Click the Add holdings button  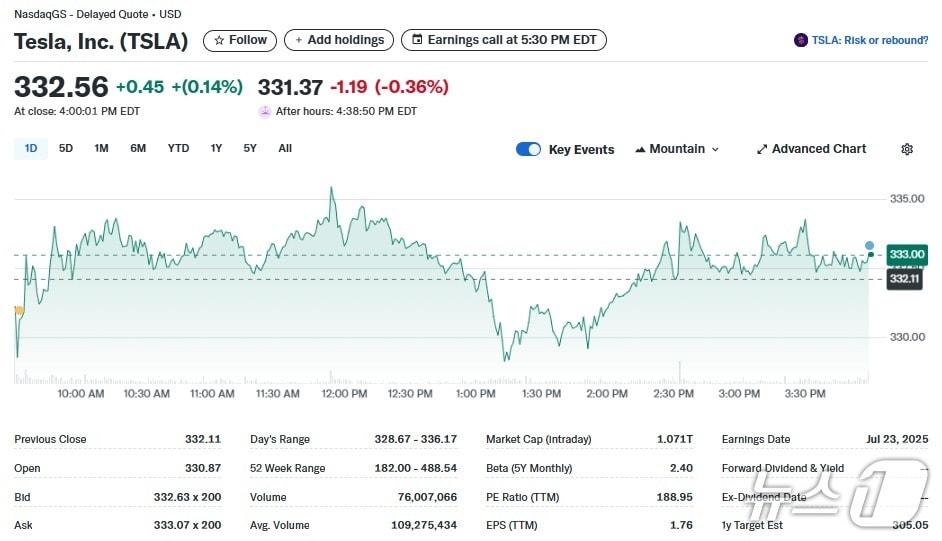pos(338,40)
